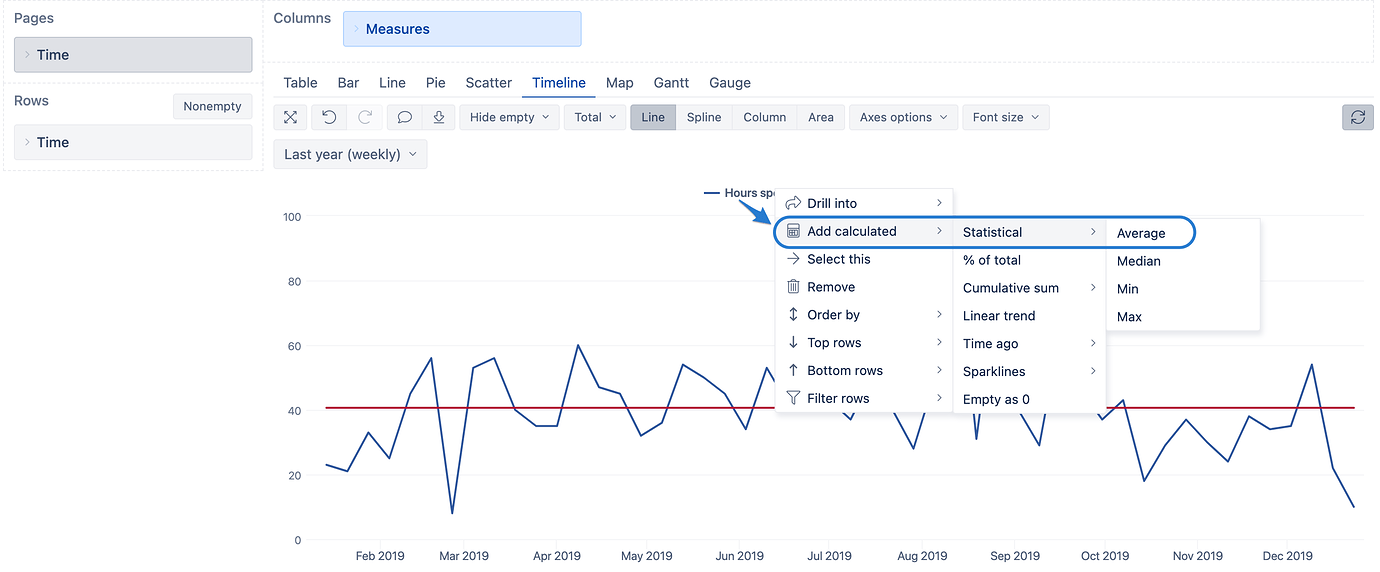Click the funnel icon beside Filter rows
Image resolution: width=1380 pixels, height=572 pixels.
click(x=793, y=398)
